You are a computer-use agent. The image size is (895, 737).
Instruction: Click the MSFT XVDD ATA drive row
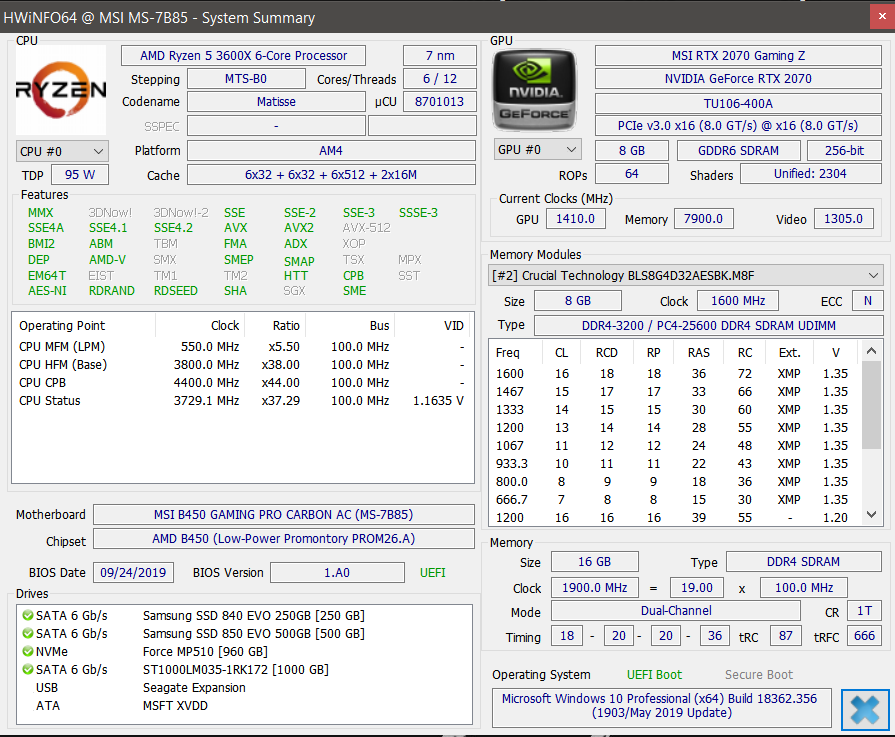244,706
